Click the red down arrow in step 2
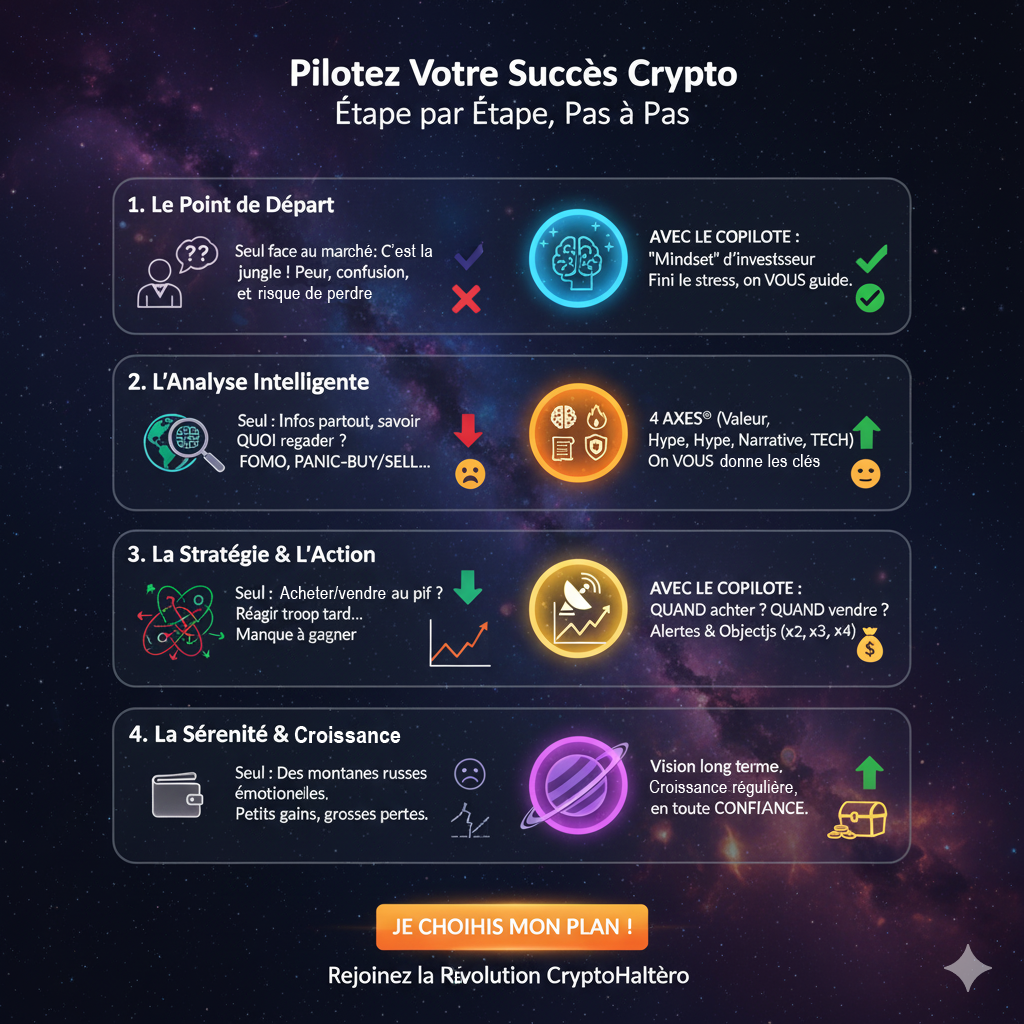This screenshot has width=1024, height=1024. click(x=469, y=429)
